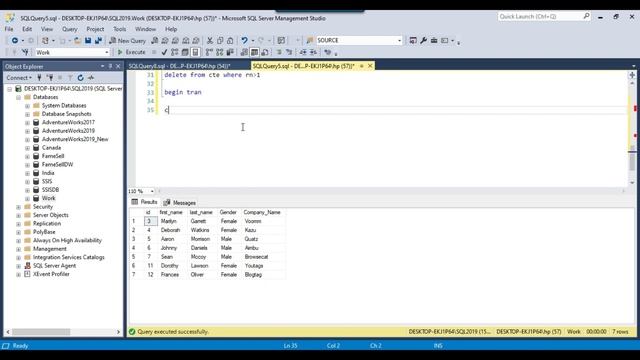
Task: Open the Undo history dropdown arrow
Action: (x=253, y=40)
